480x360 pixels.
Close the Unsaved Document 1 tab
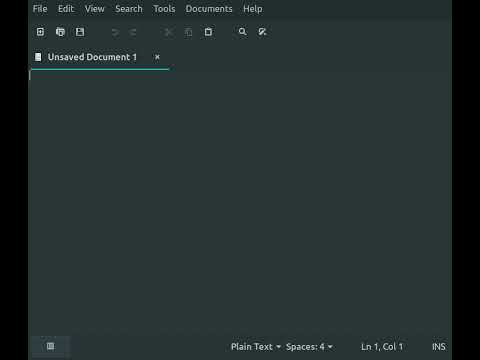click(x=157, y=57)
